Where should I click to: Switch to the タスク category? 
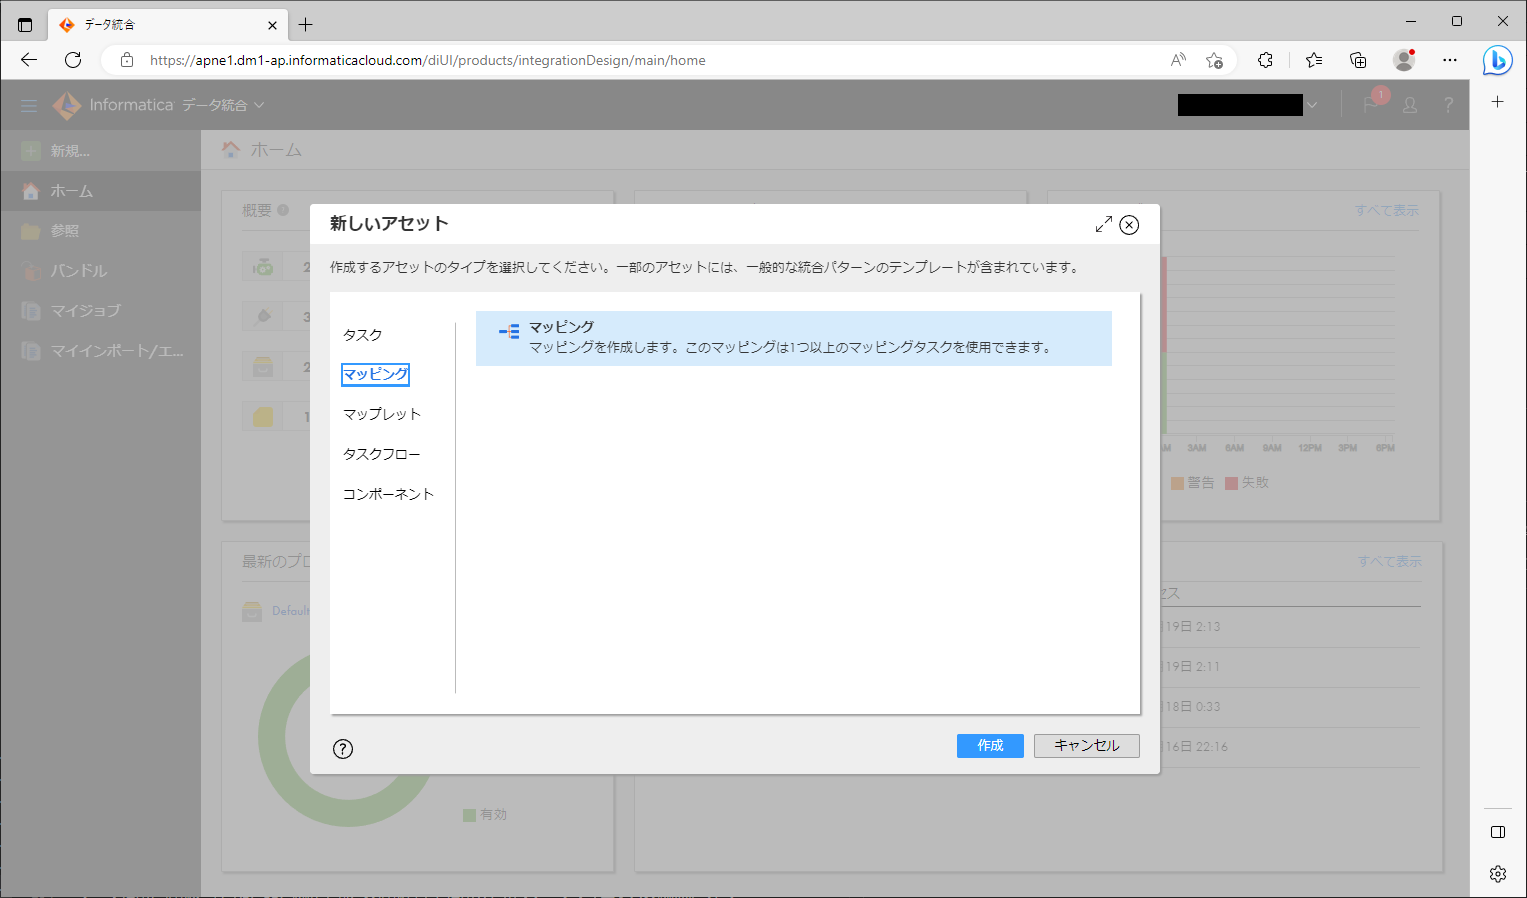point(362,334)
